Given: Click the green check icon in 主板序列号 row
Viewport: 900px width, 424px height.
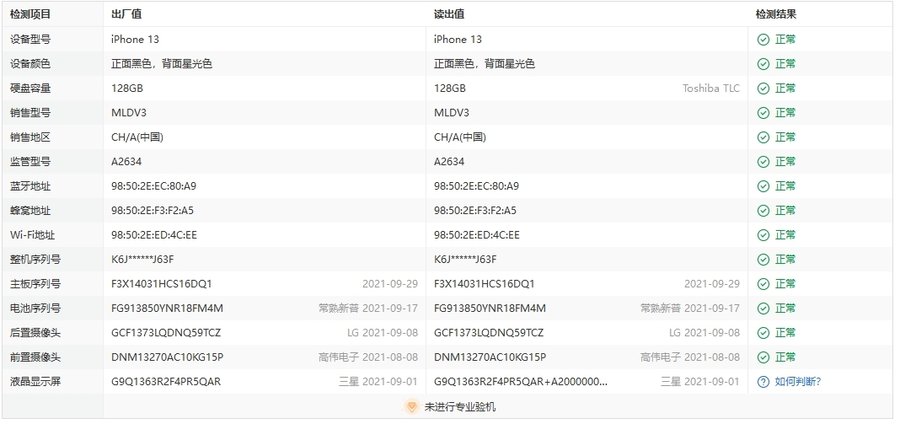Looking at the screenshot, I should 763,284.
